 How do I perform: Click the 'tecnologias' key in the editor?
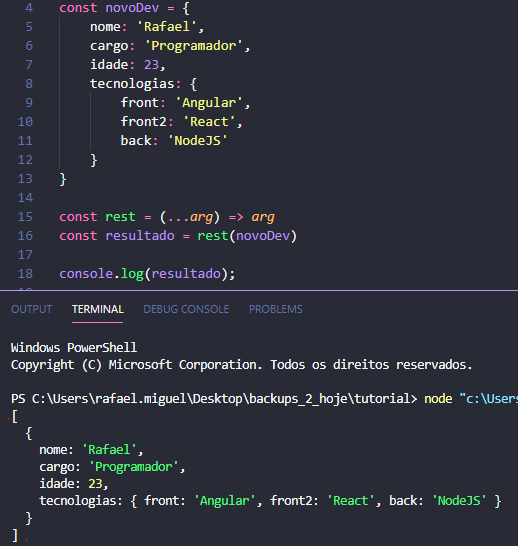132,84
